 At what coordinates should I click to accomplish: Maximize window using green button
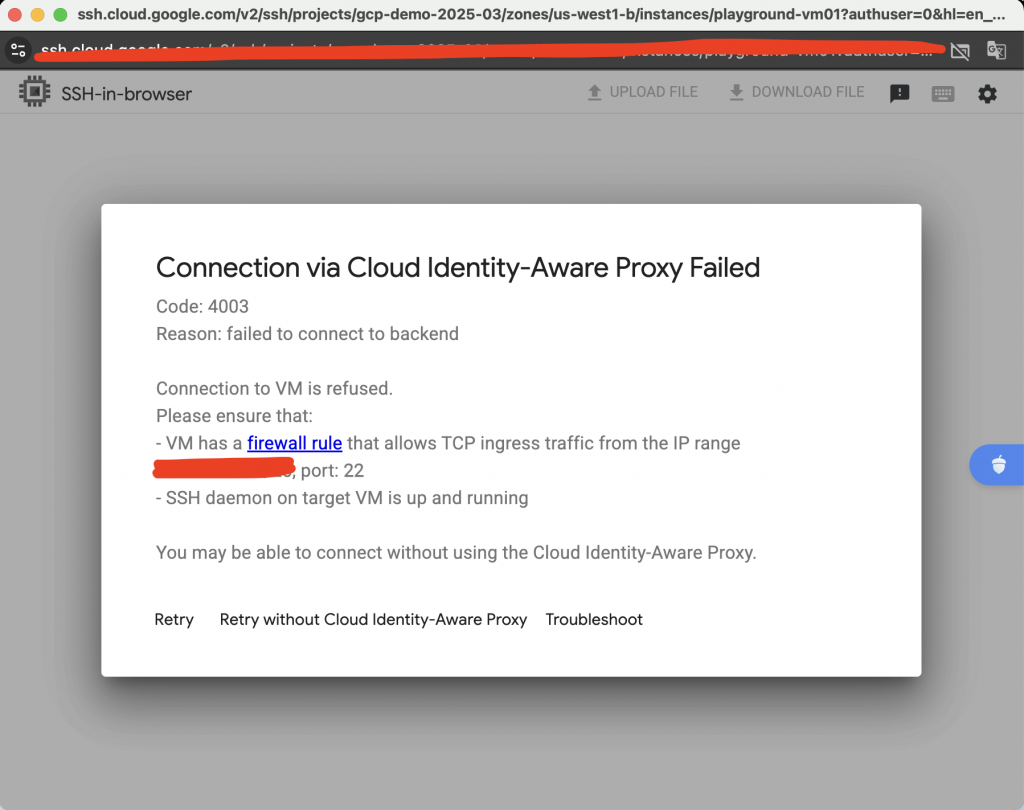pyautogui.click(x=60, y=15)
